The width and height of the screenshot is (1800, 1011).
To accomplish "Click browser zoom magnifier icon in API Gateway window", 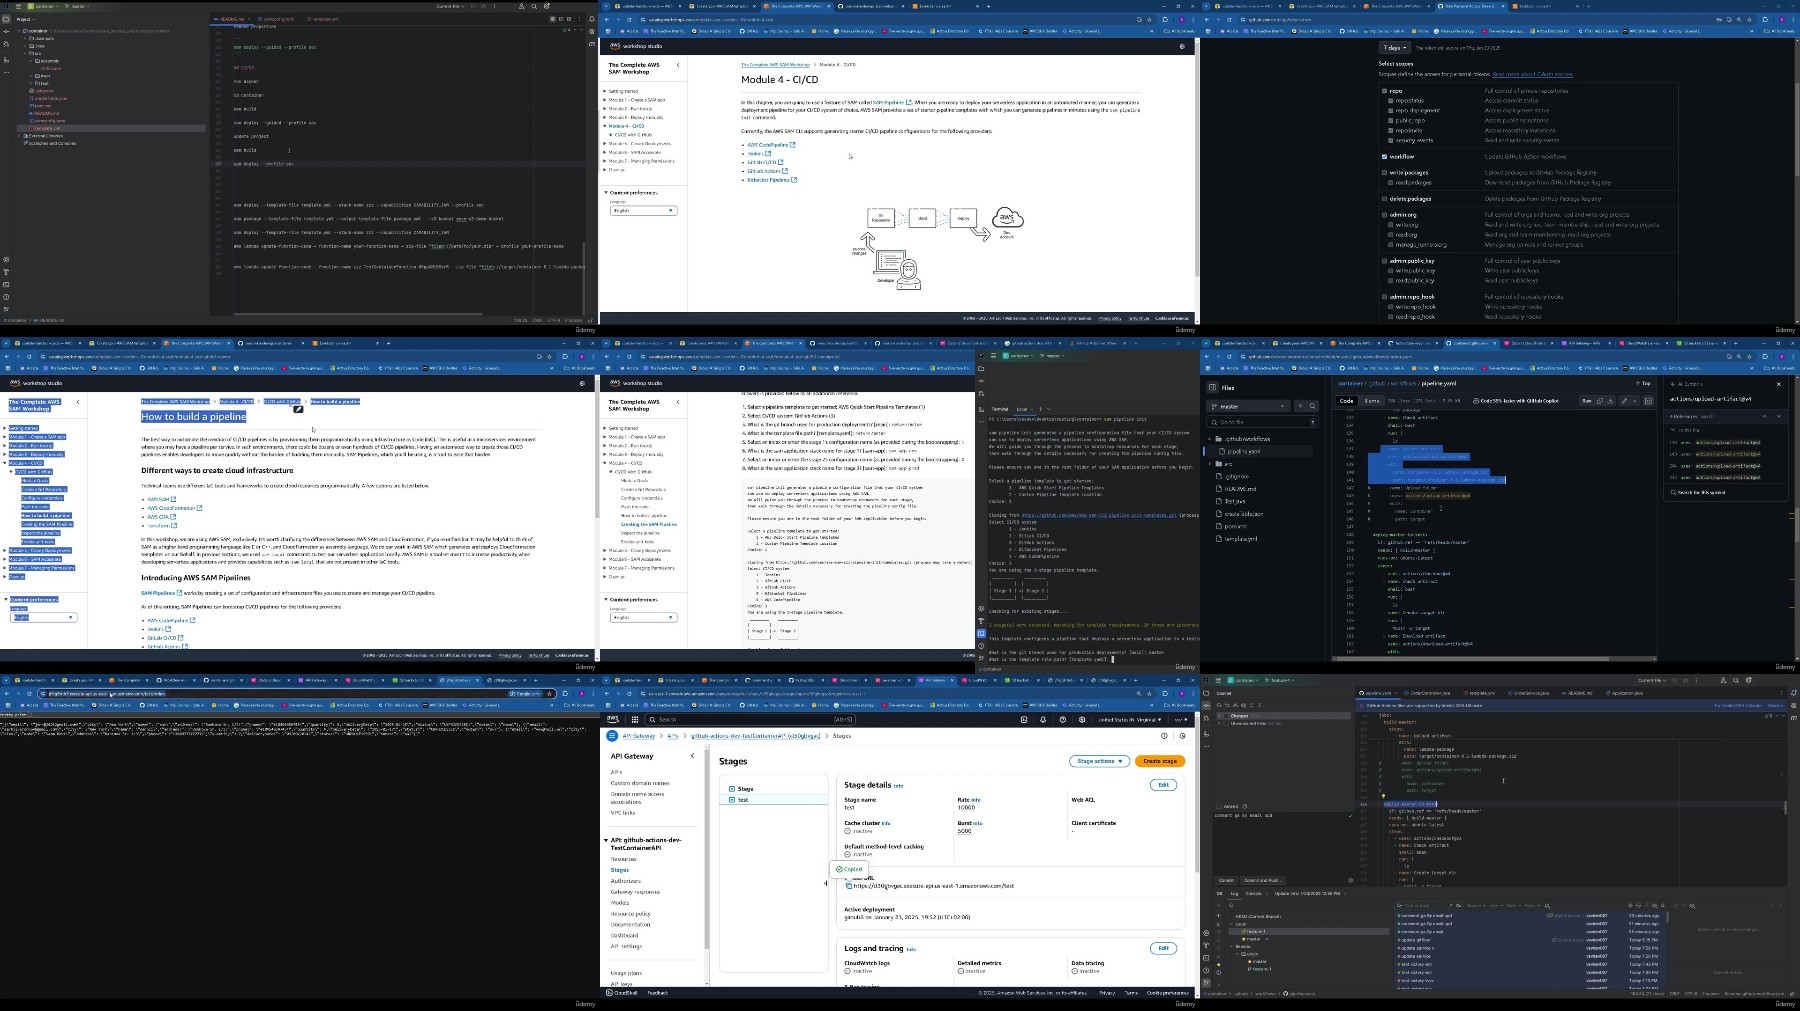I will coord(1138,693).
